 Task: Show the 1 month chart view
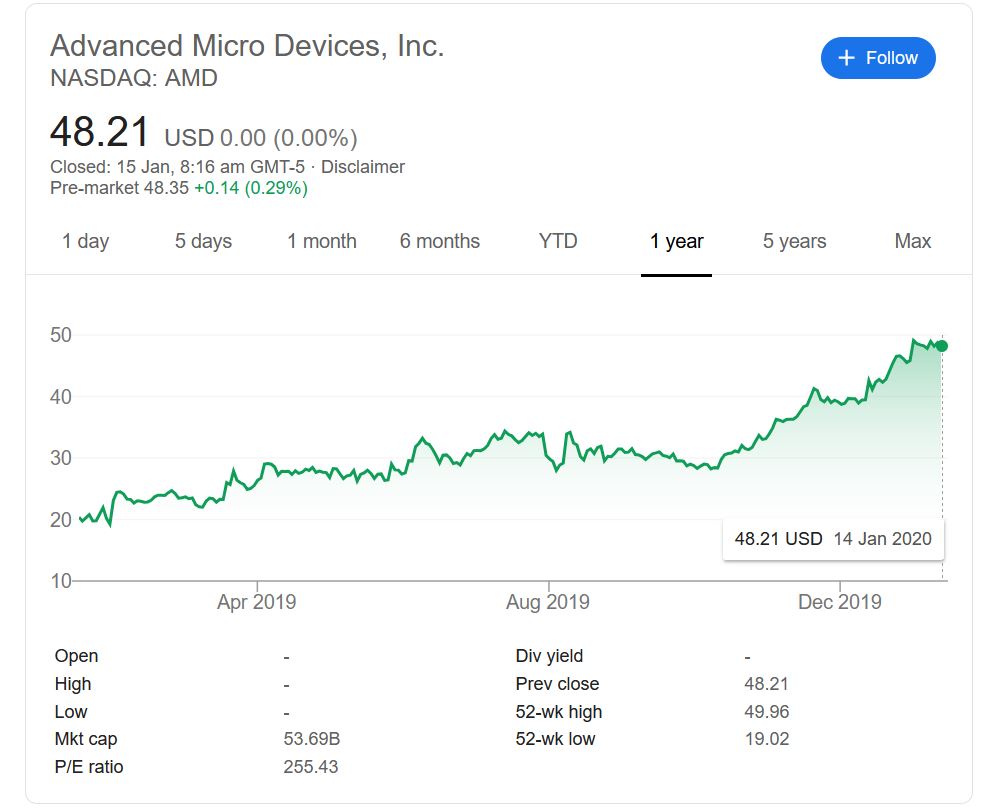click(321, 241)
